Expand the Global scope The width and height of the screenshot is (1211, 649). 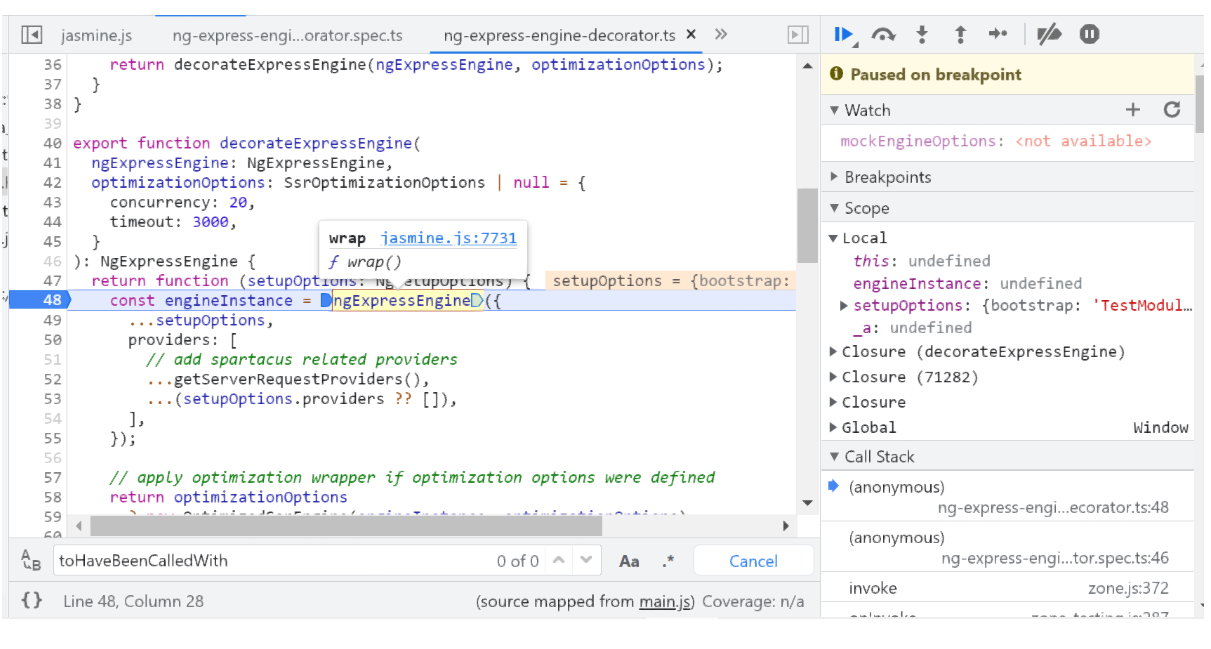tap(834, 428)
